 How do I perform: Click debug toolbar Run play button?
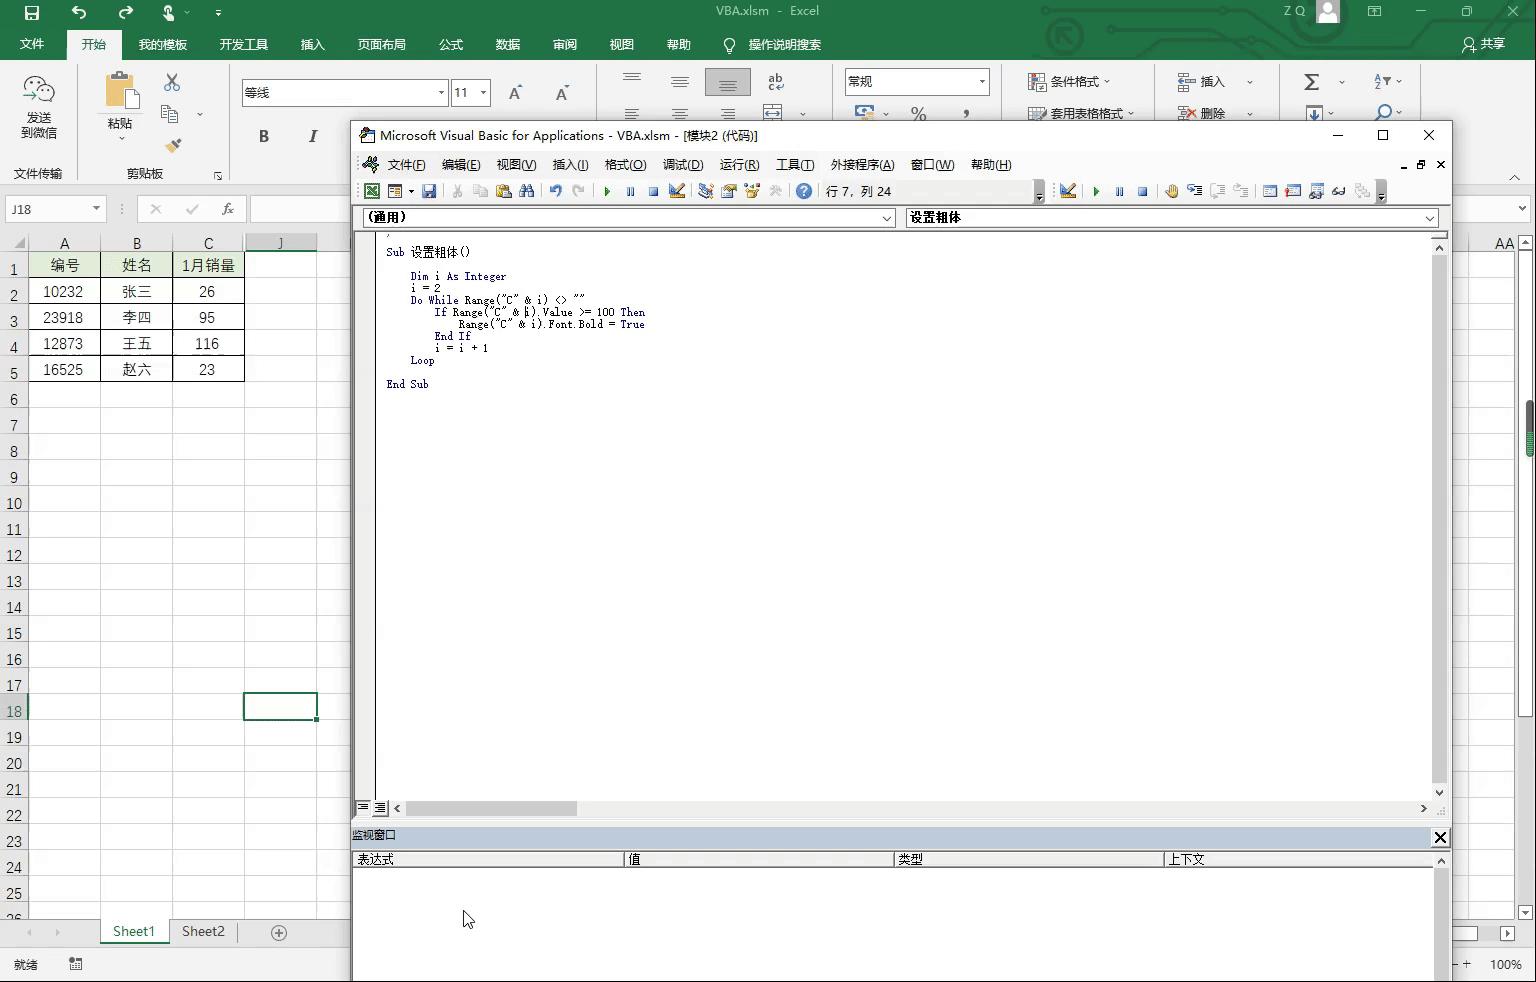click(x=1096, y=191)
